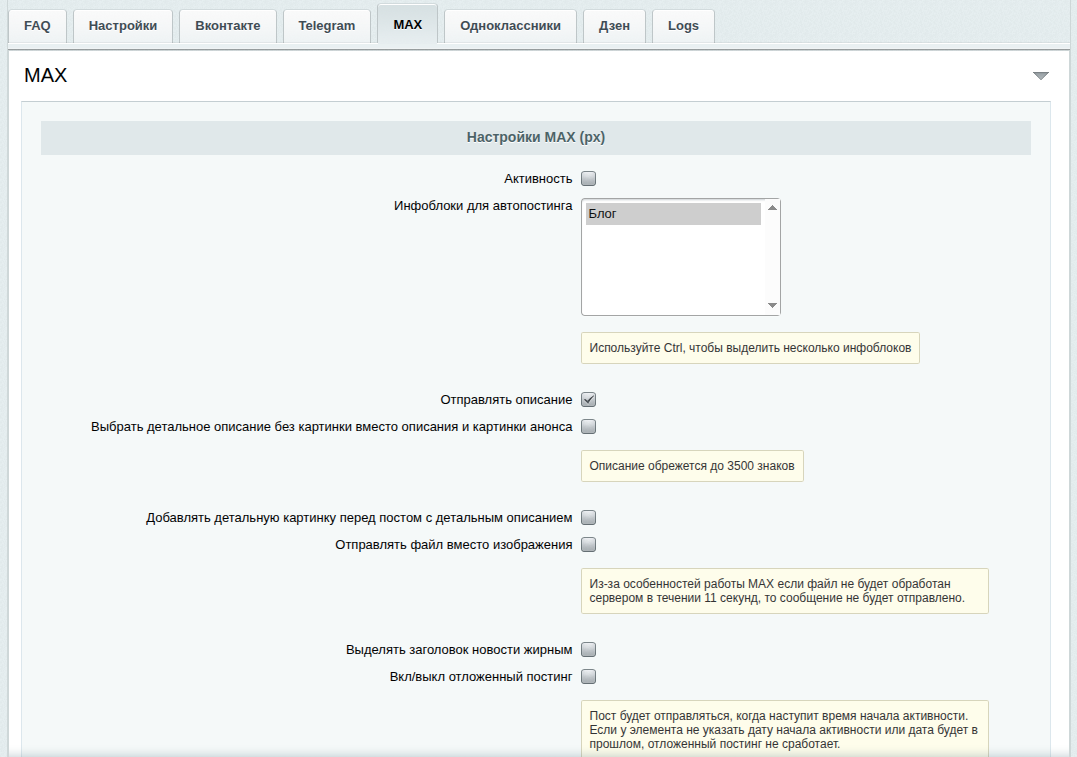
Task: Toggle Отправлять файл вместо изображения checkbox
Action: point(589,545)
